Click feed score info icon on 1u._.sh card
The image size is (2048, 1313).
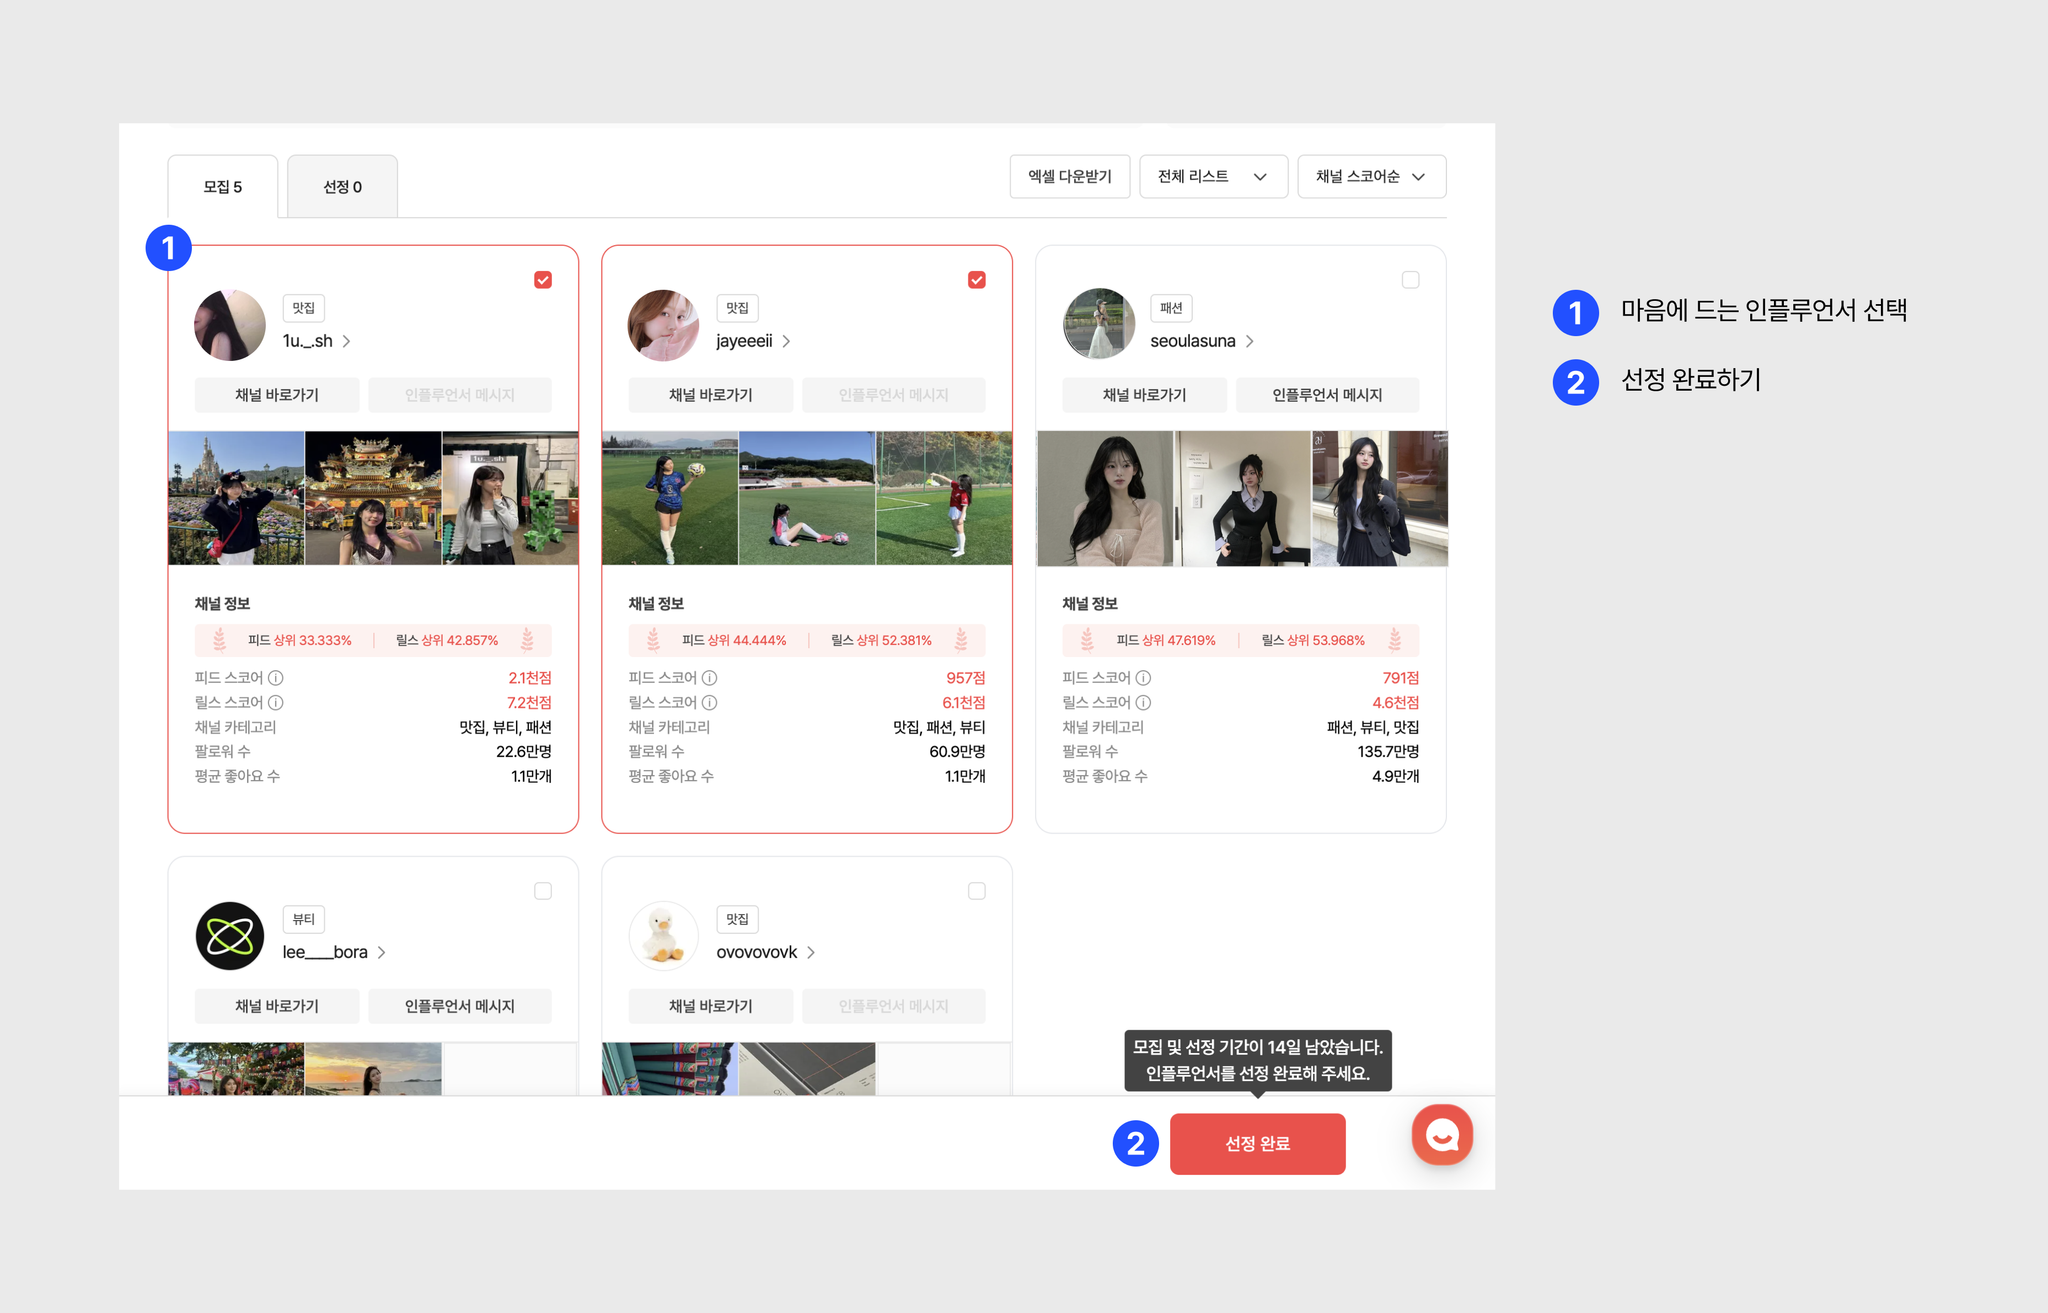point(276,678)
